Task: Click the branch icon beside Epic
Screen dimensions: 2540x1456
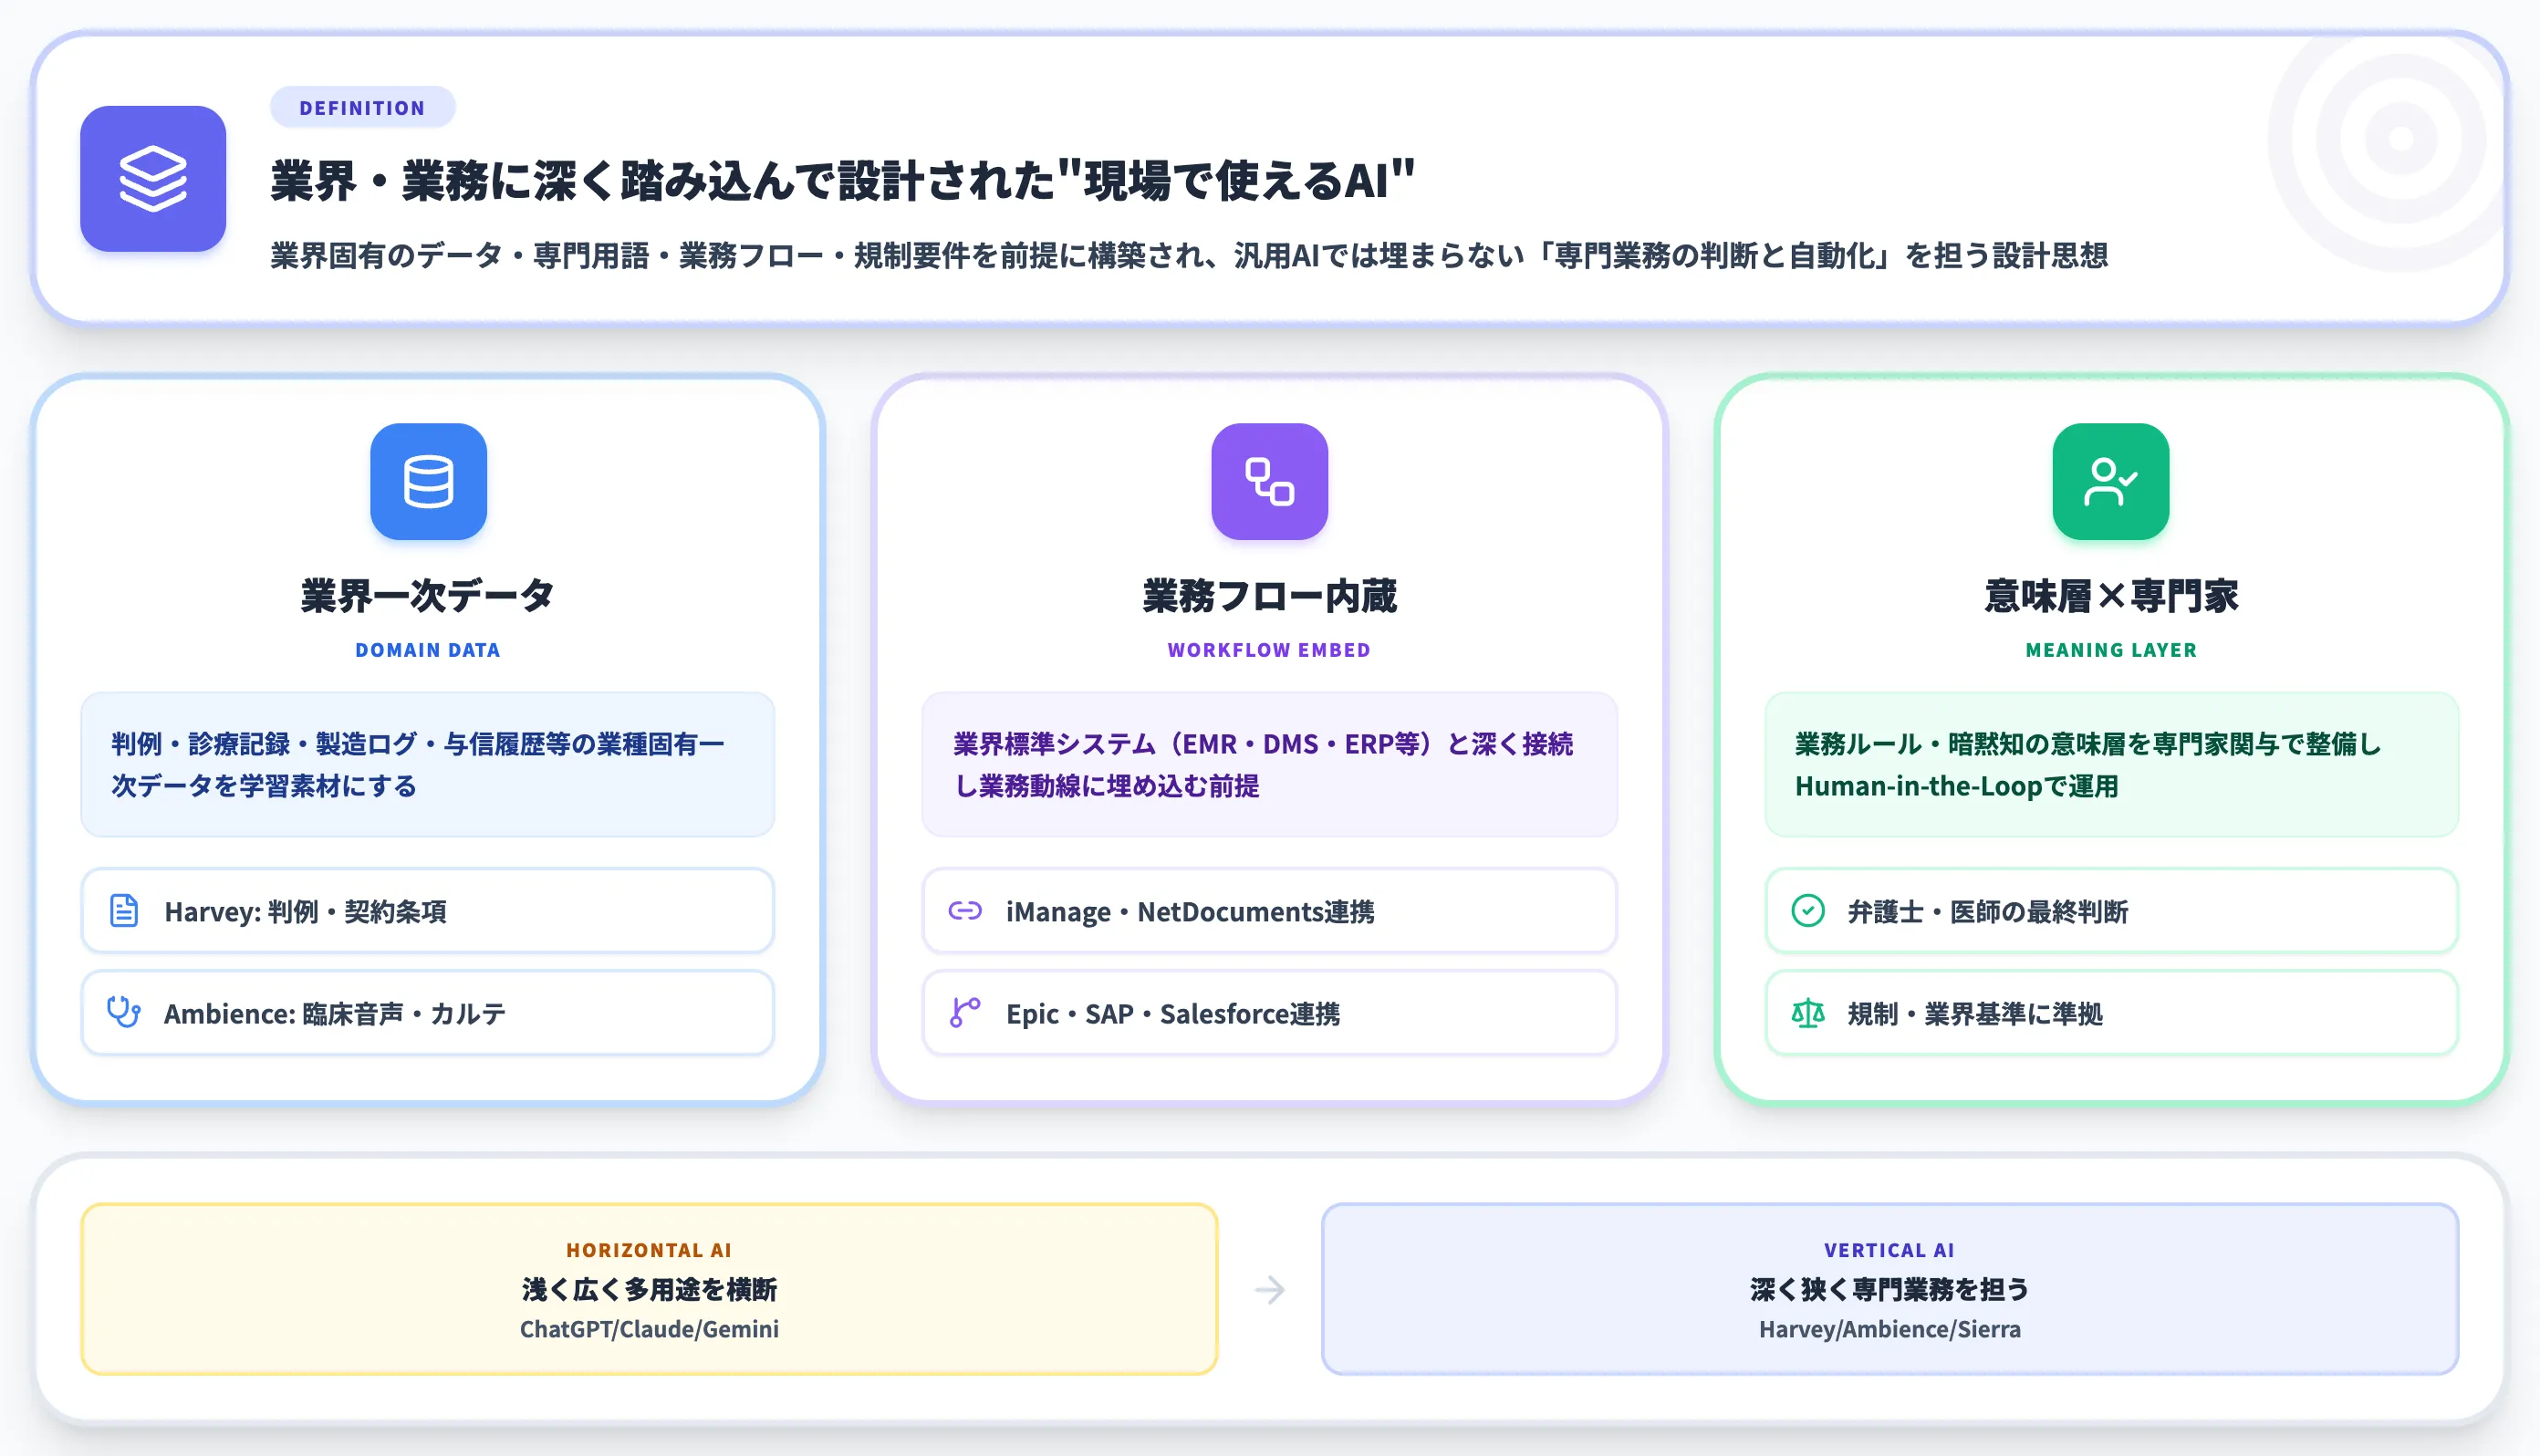Action: pos(965,1013)
